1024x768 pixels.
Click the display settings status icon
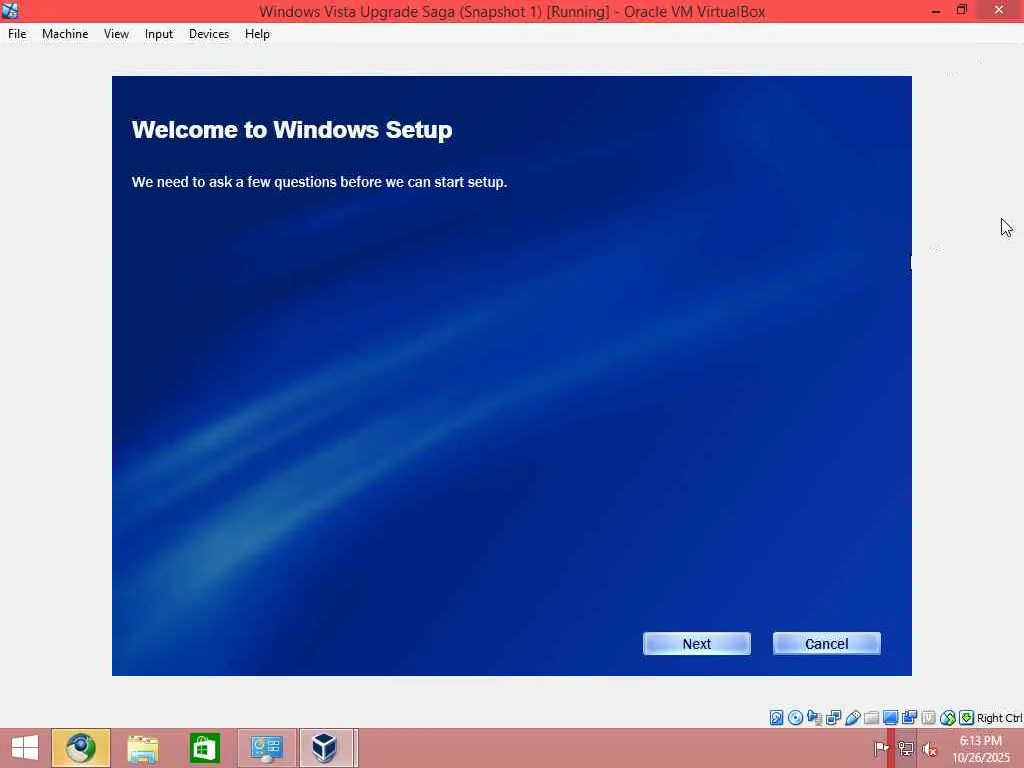[890, 718]
